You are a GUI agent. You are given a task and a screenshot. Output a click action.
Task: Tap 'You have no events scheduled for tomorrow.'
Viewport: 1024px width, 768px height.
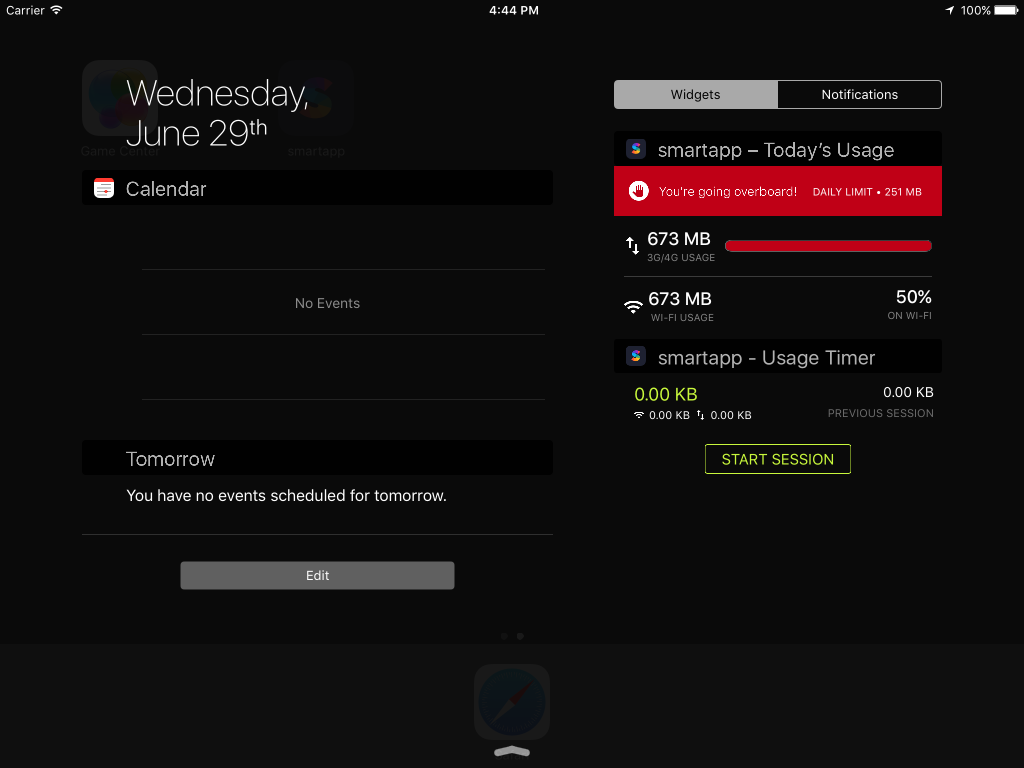(x=286, y=496)
